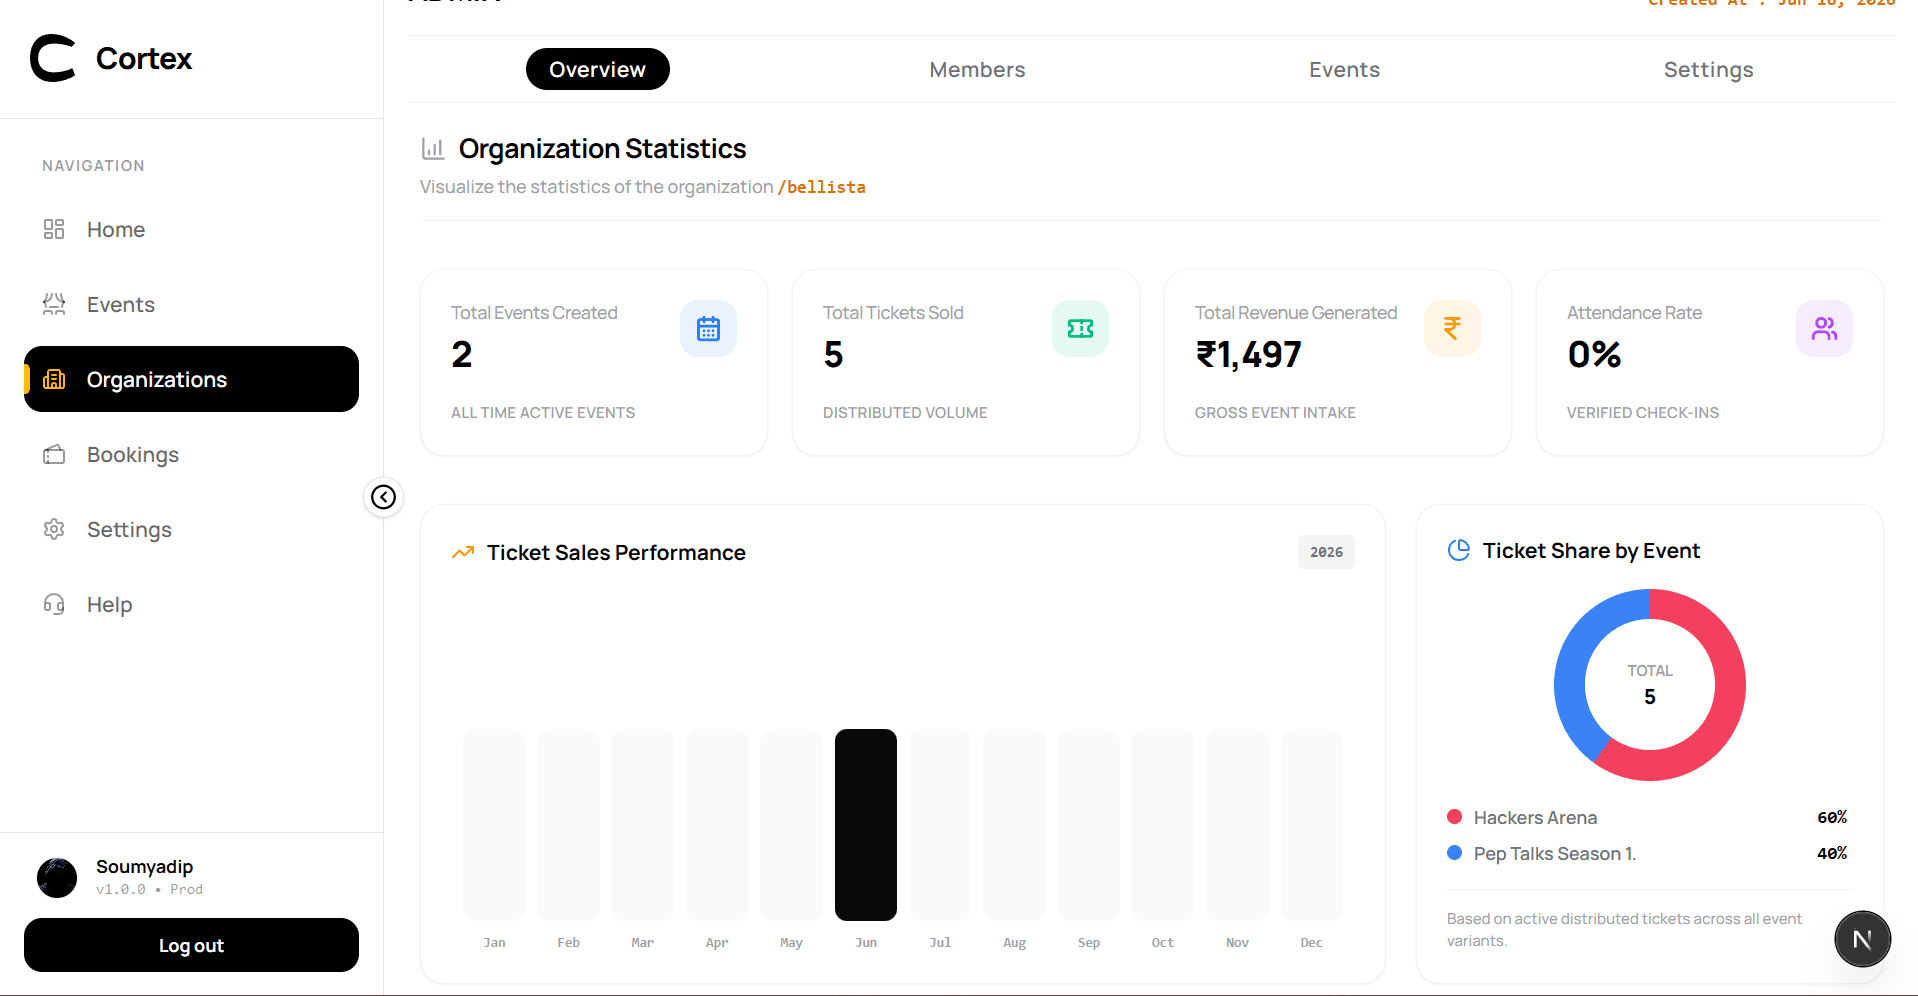Screen dimensions: 1918x996
Task: Click the red Hackers Arena legend dot
Action: (1454, 817)
